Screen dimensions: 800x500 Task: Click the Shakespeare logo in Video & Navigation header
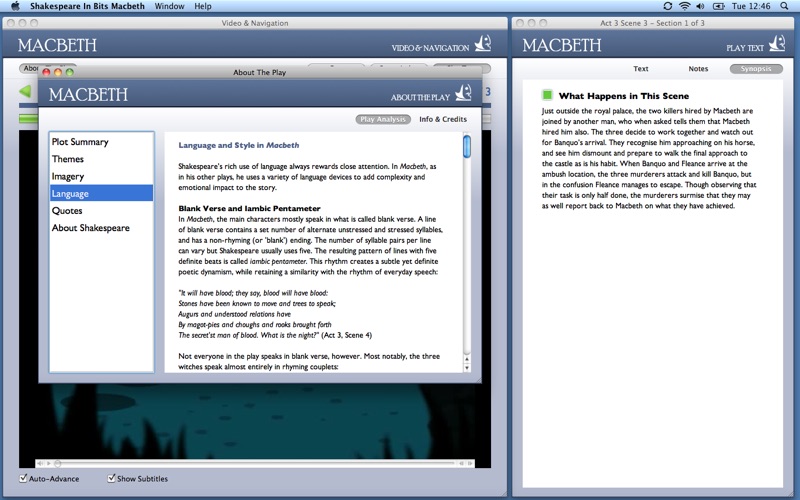click(x=483, y=43)
